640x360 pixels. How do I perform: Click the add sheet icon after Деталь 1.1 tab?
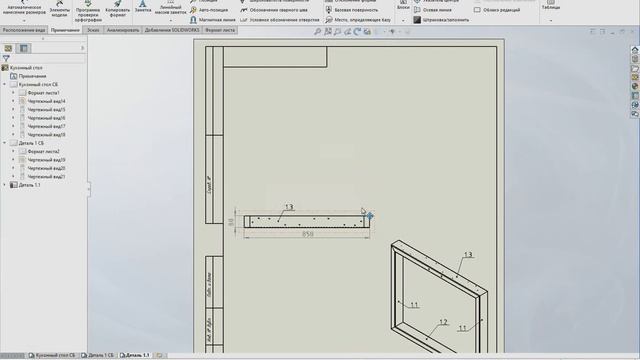[x=159, y=356]
